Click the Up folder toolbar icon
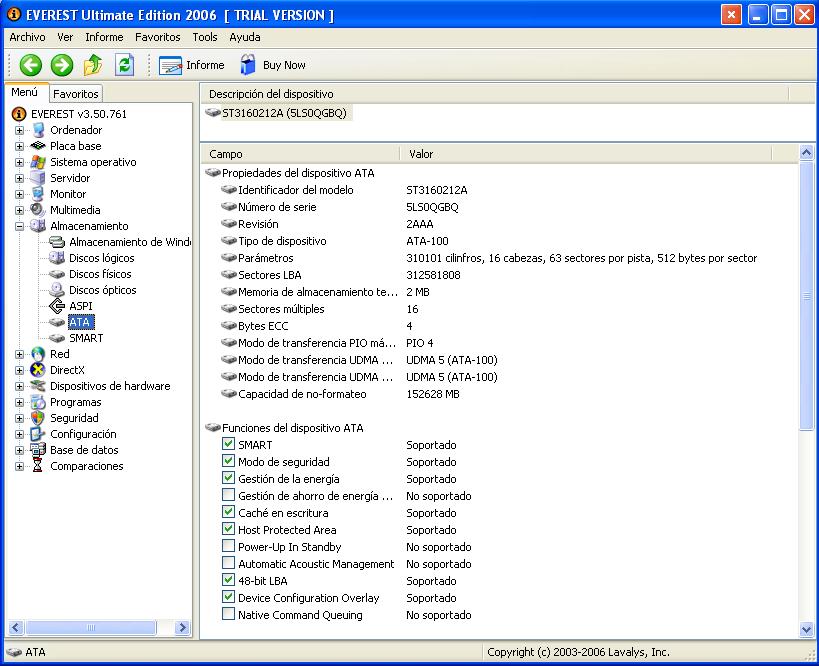 (x=93, y=65)
